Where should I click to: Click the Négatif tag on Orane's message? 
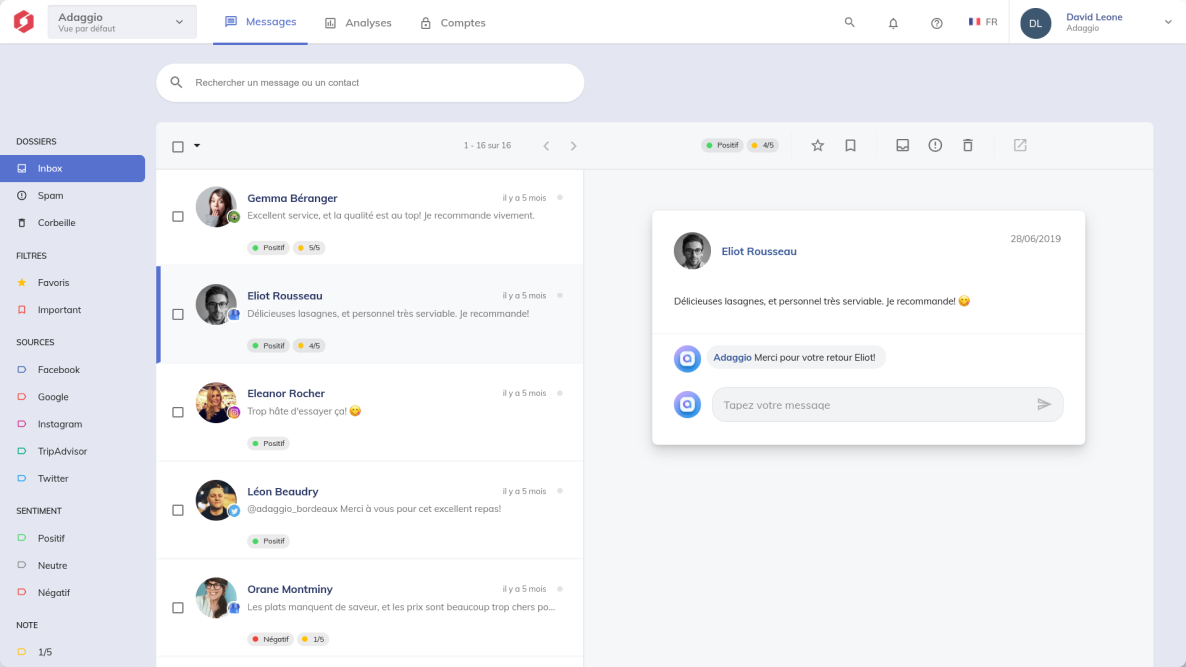[270, 639]
